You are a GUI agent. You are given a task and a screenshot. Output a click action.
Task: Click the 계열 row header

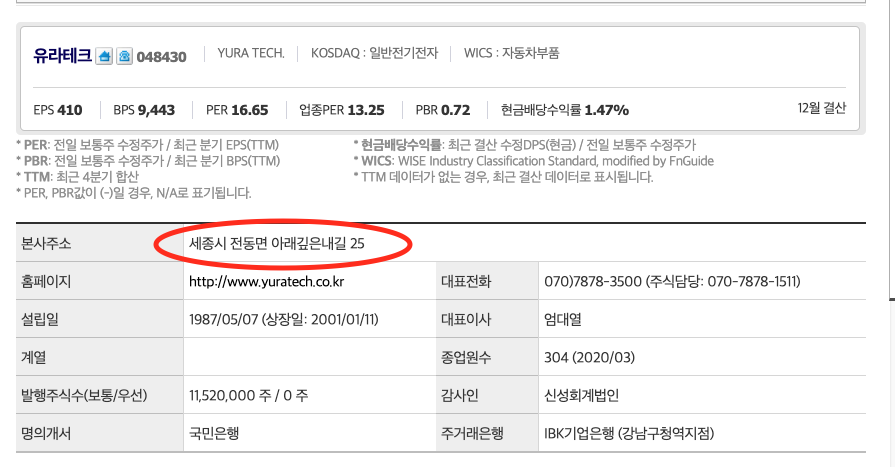coord(99,357)
